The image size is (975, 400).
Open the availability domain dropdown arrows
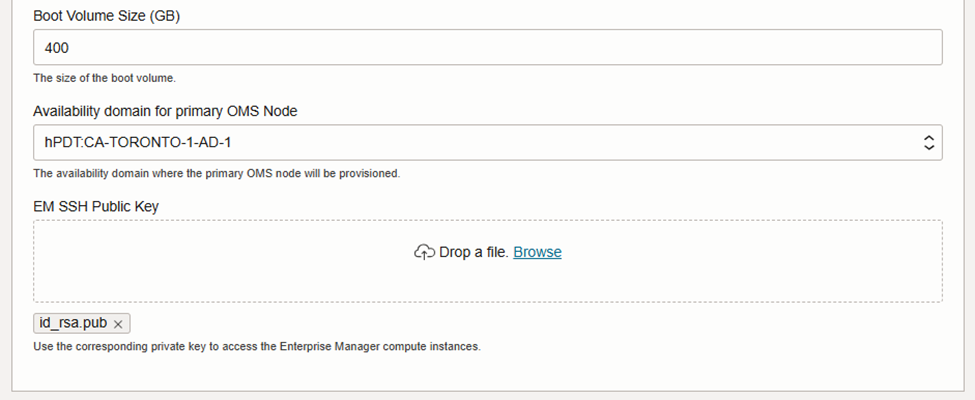tap(929, 143)
